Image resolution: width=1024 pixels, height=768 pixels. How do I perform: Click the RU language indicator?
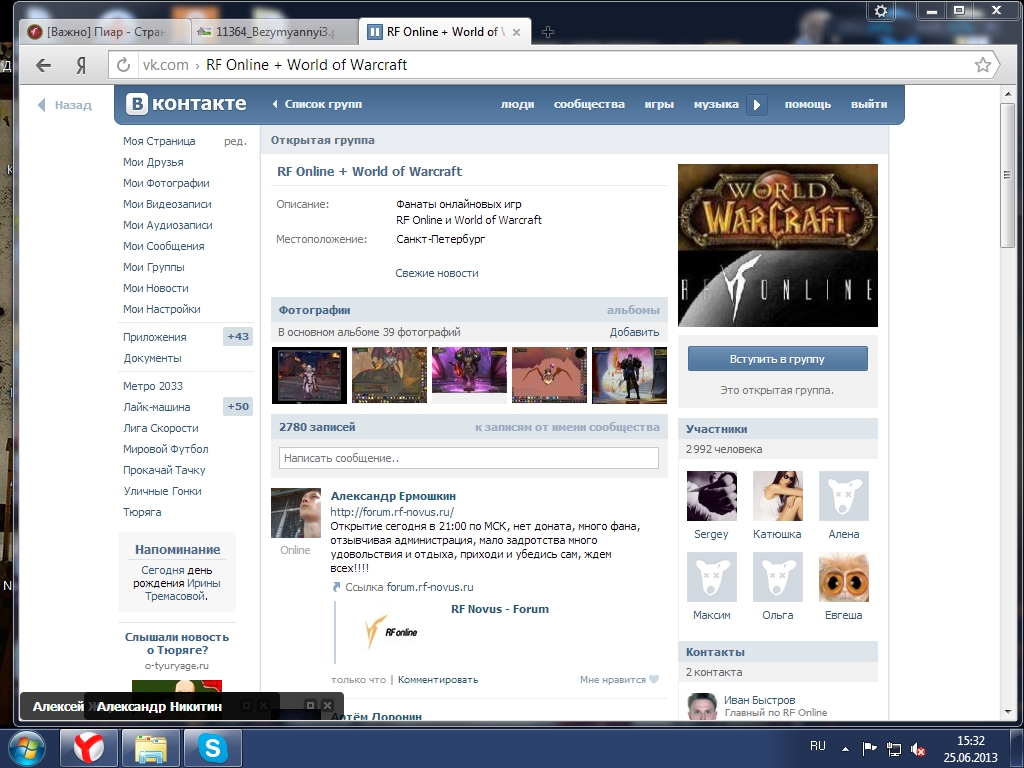coord(818,746)
